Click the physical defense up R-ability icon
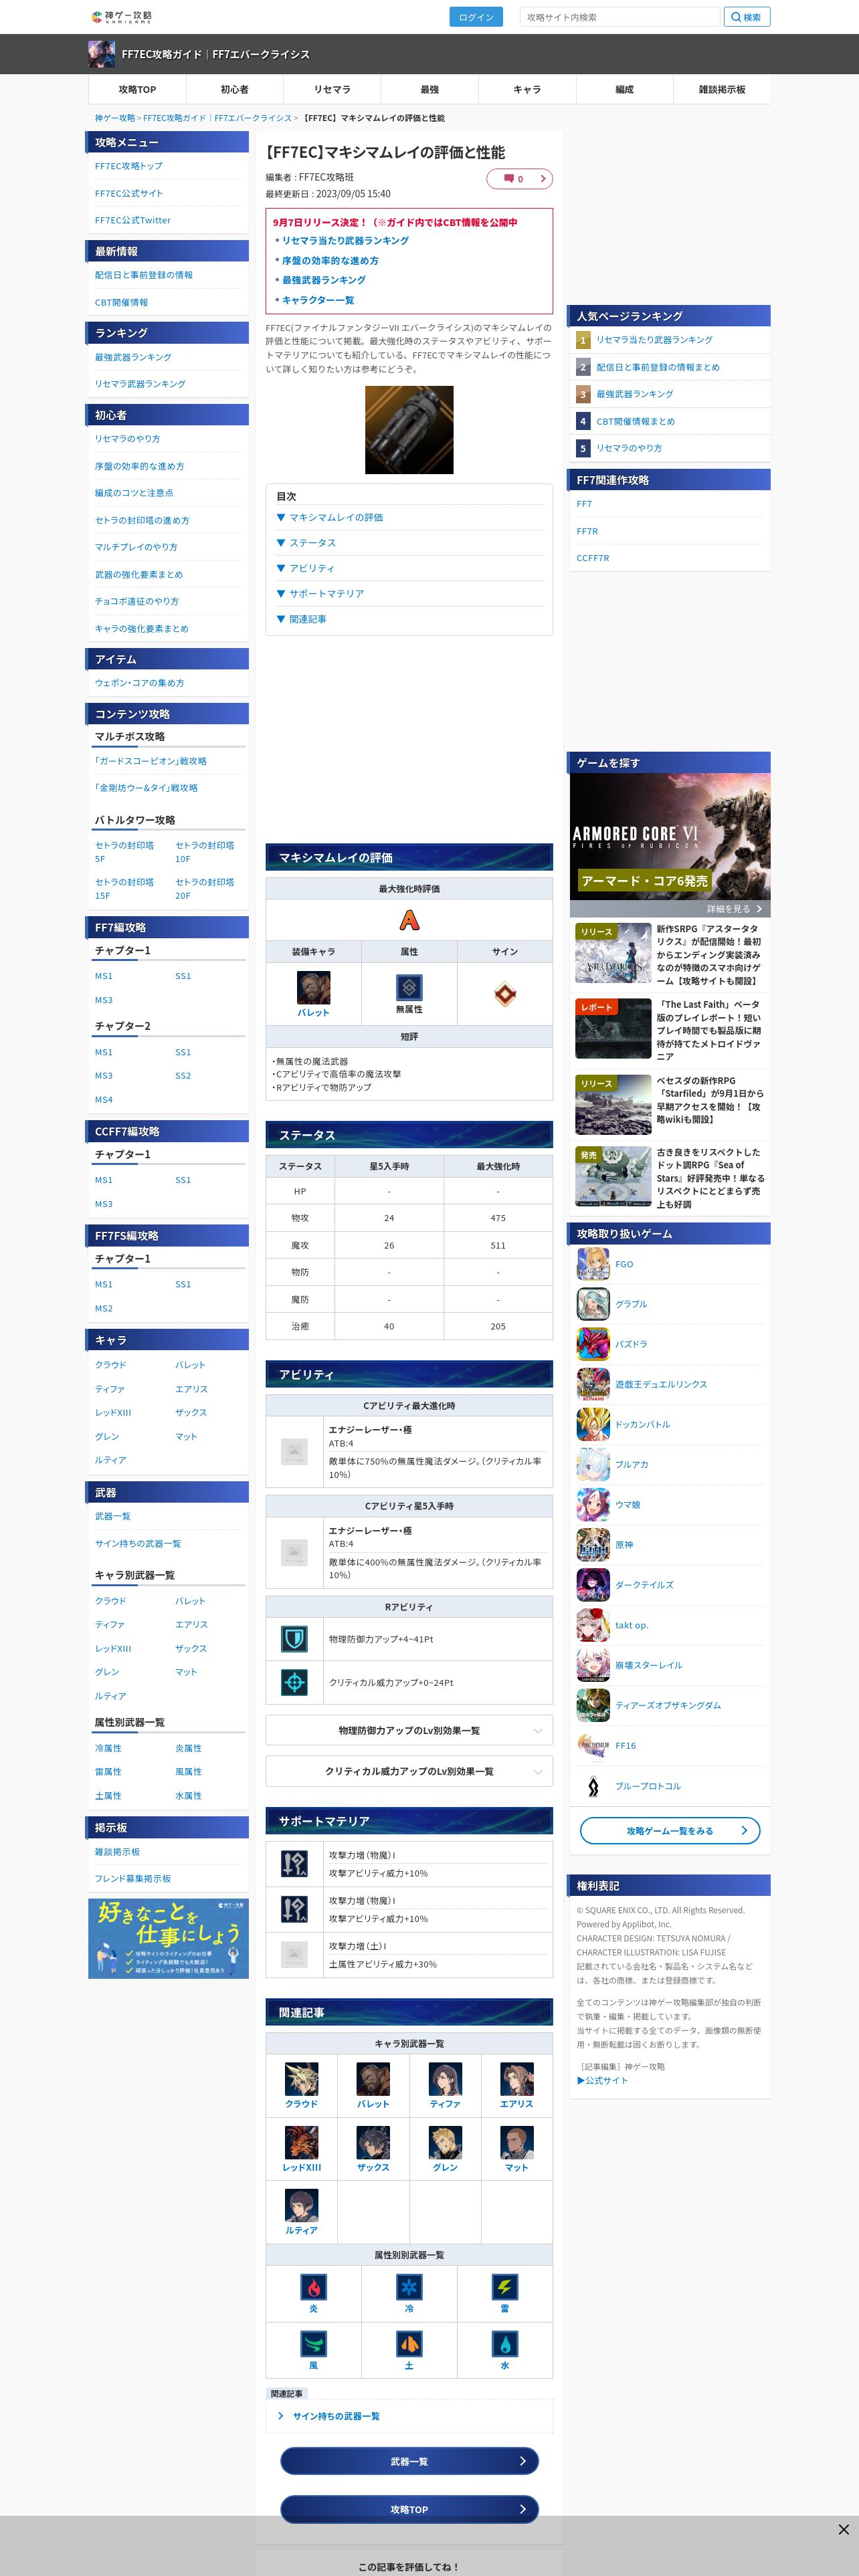 [x=294, y=1639]
